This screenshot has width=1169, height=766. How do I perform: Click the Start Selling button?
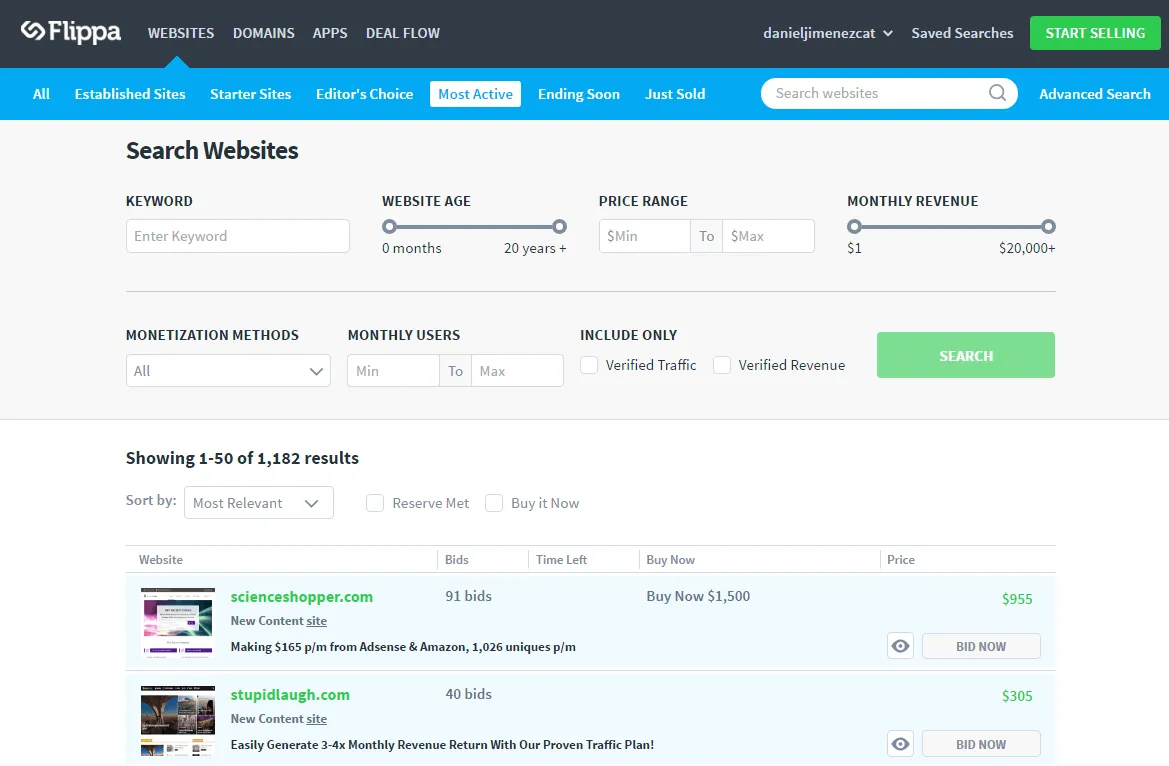(1094, 33)
